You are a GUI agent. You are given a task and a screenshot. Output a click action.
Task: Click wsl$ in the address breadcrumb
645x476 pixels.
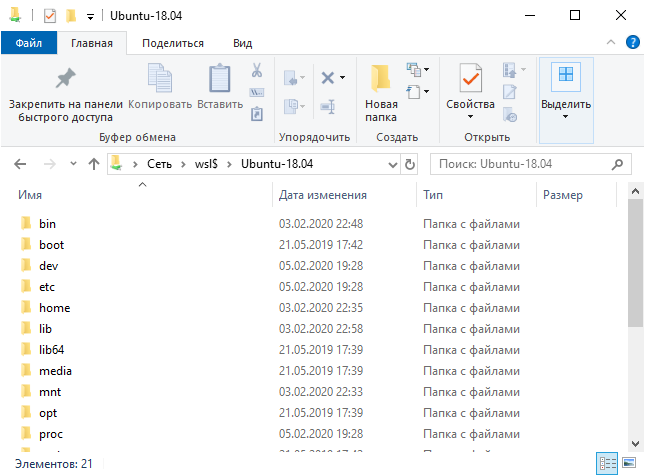[206, 164]
